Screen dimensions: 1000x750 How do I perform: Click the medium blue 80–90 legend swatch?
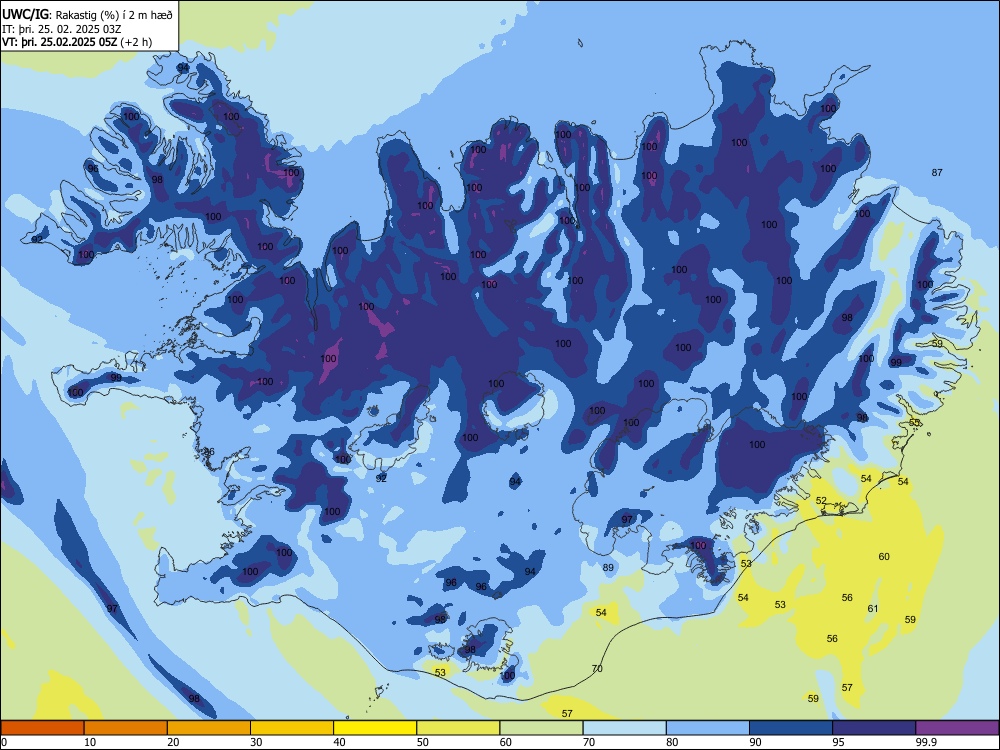(x=708, y=728)
